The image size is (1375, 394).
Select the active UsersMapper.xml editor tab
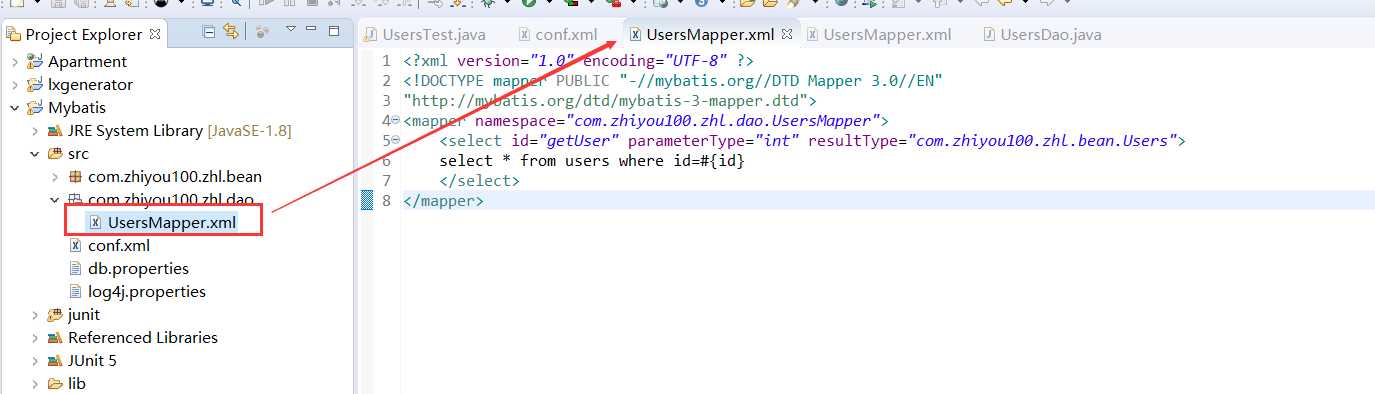tap(710, 34)
